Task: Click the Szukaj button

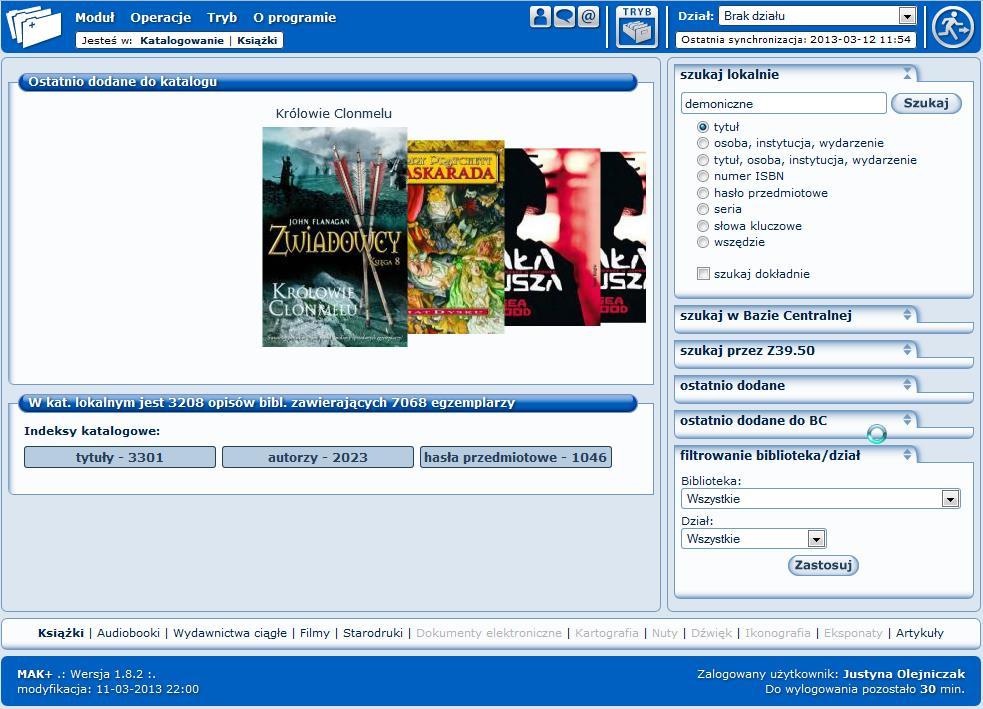Action: (x=926, y=103)
